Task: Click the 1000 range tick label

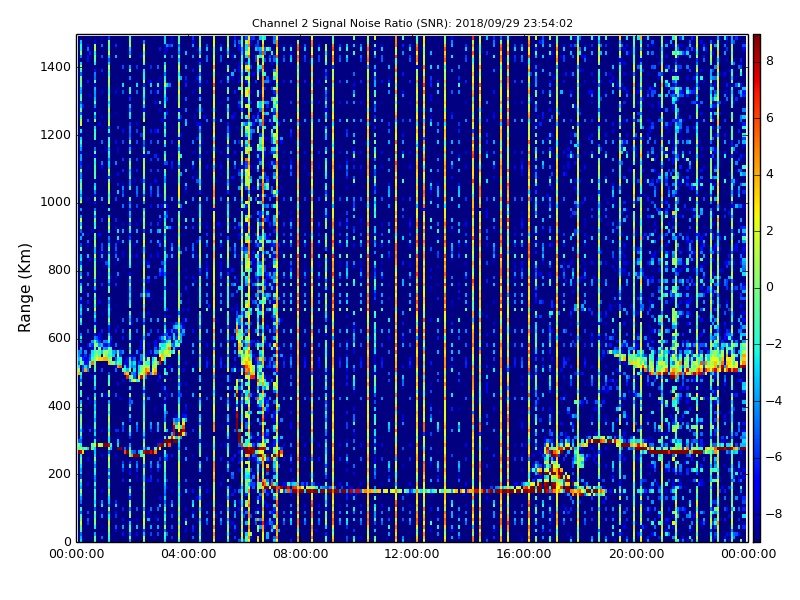Action: tap(55, 202)
